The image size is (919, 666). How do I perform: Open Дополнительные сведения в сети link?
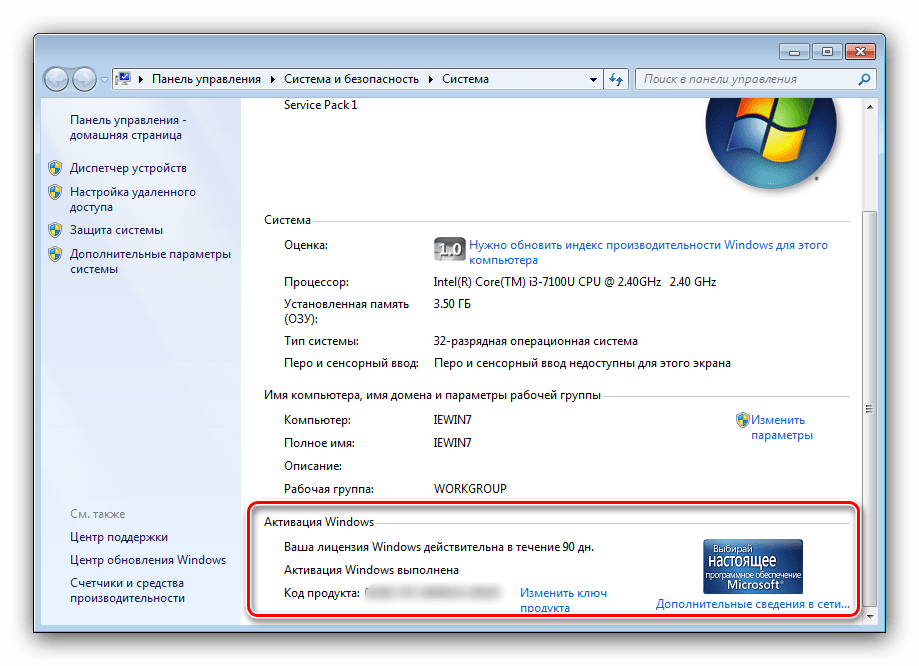752,604
